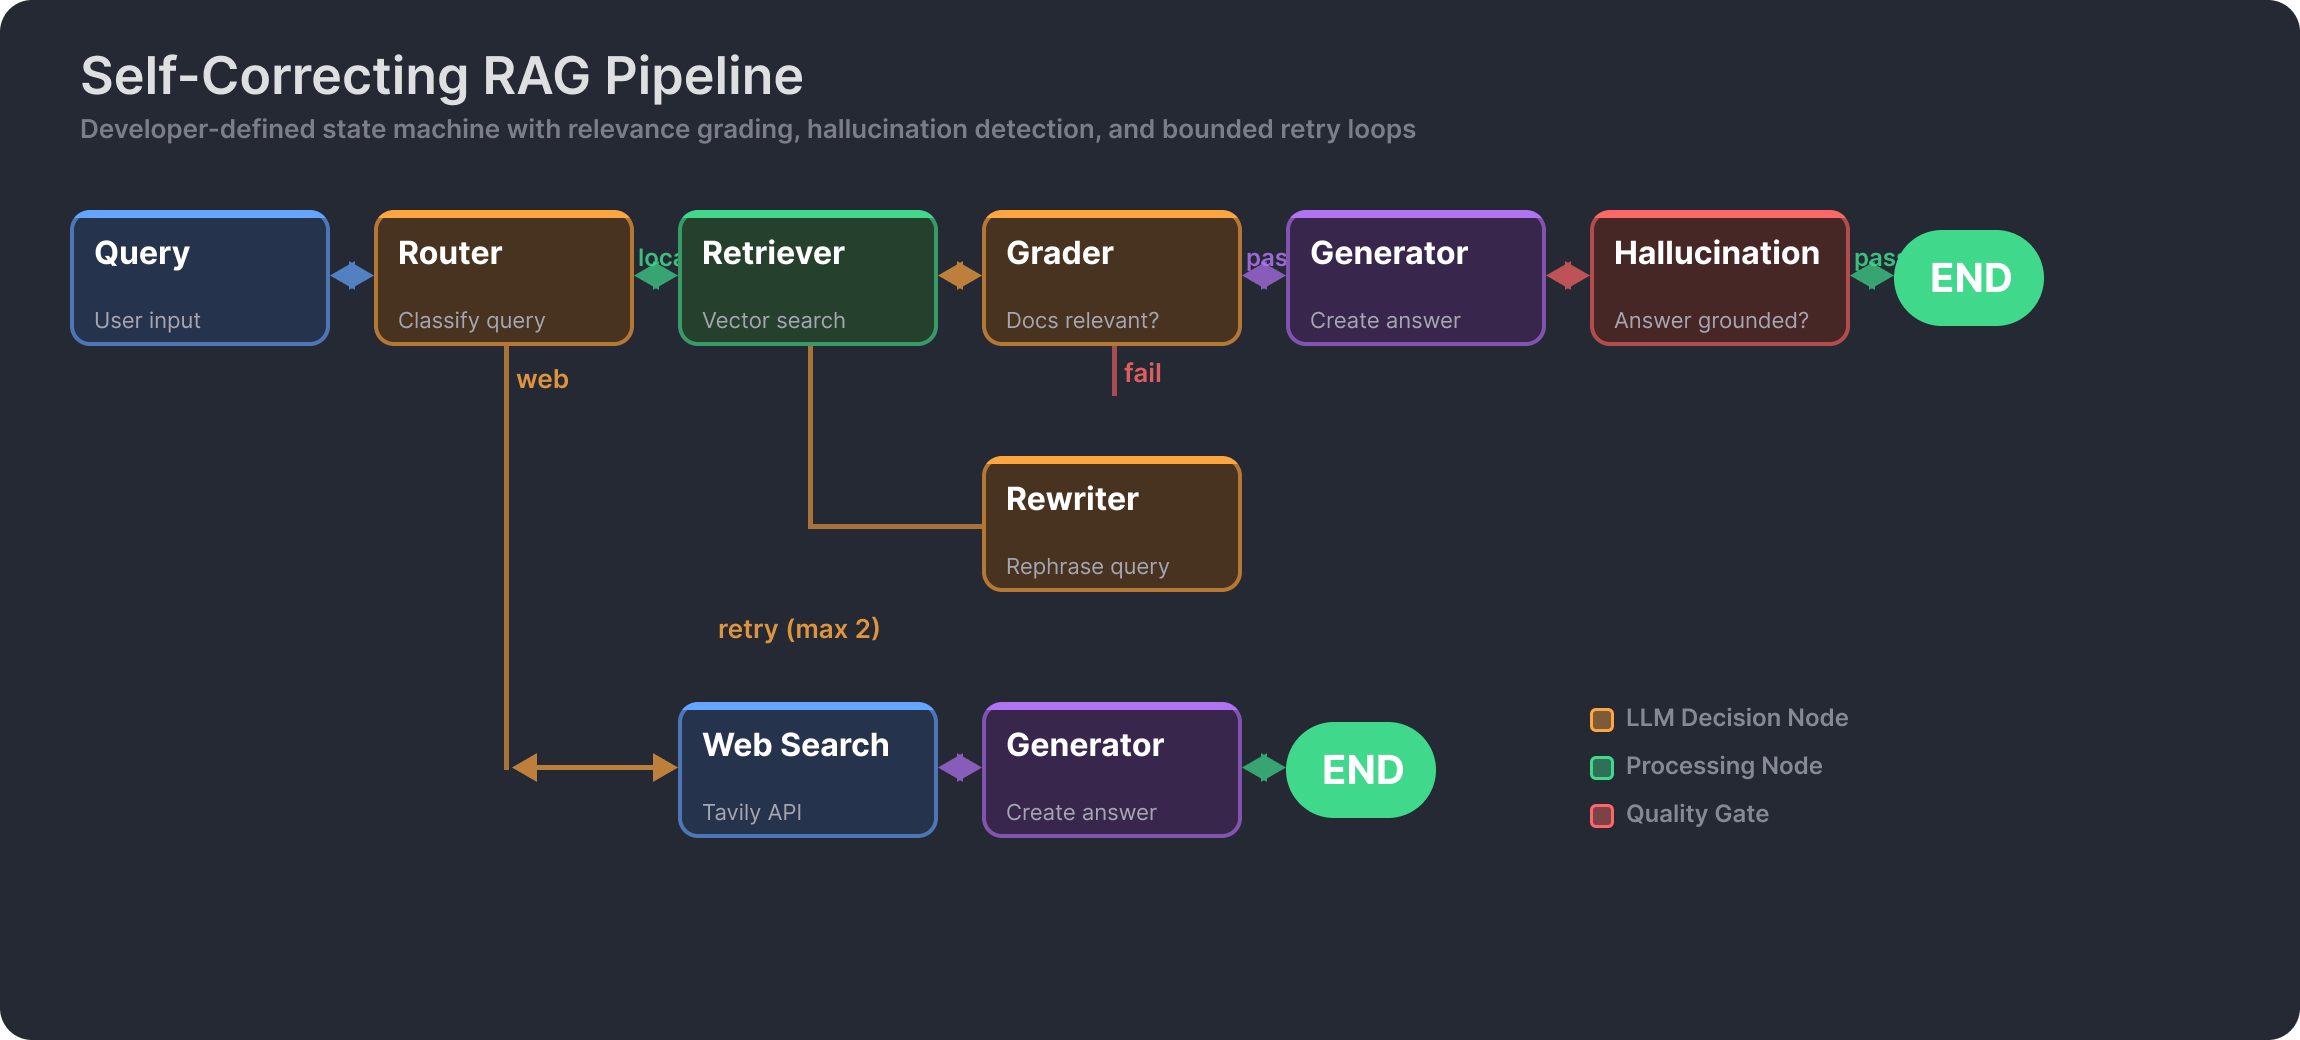Click the "web" edge label
Viewport: 2300px width, 1040px height.
(542, 379)
